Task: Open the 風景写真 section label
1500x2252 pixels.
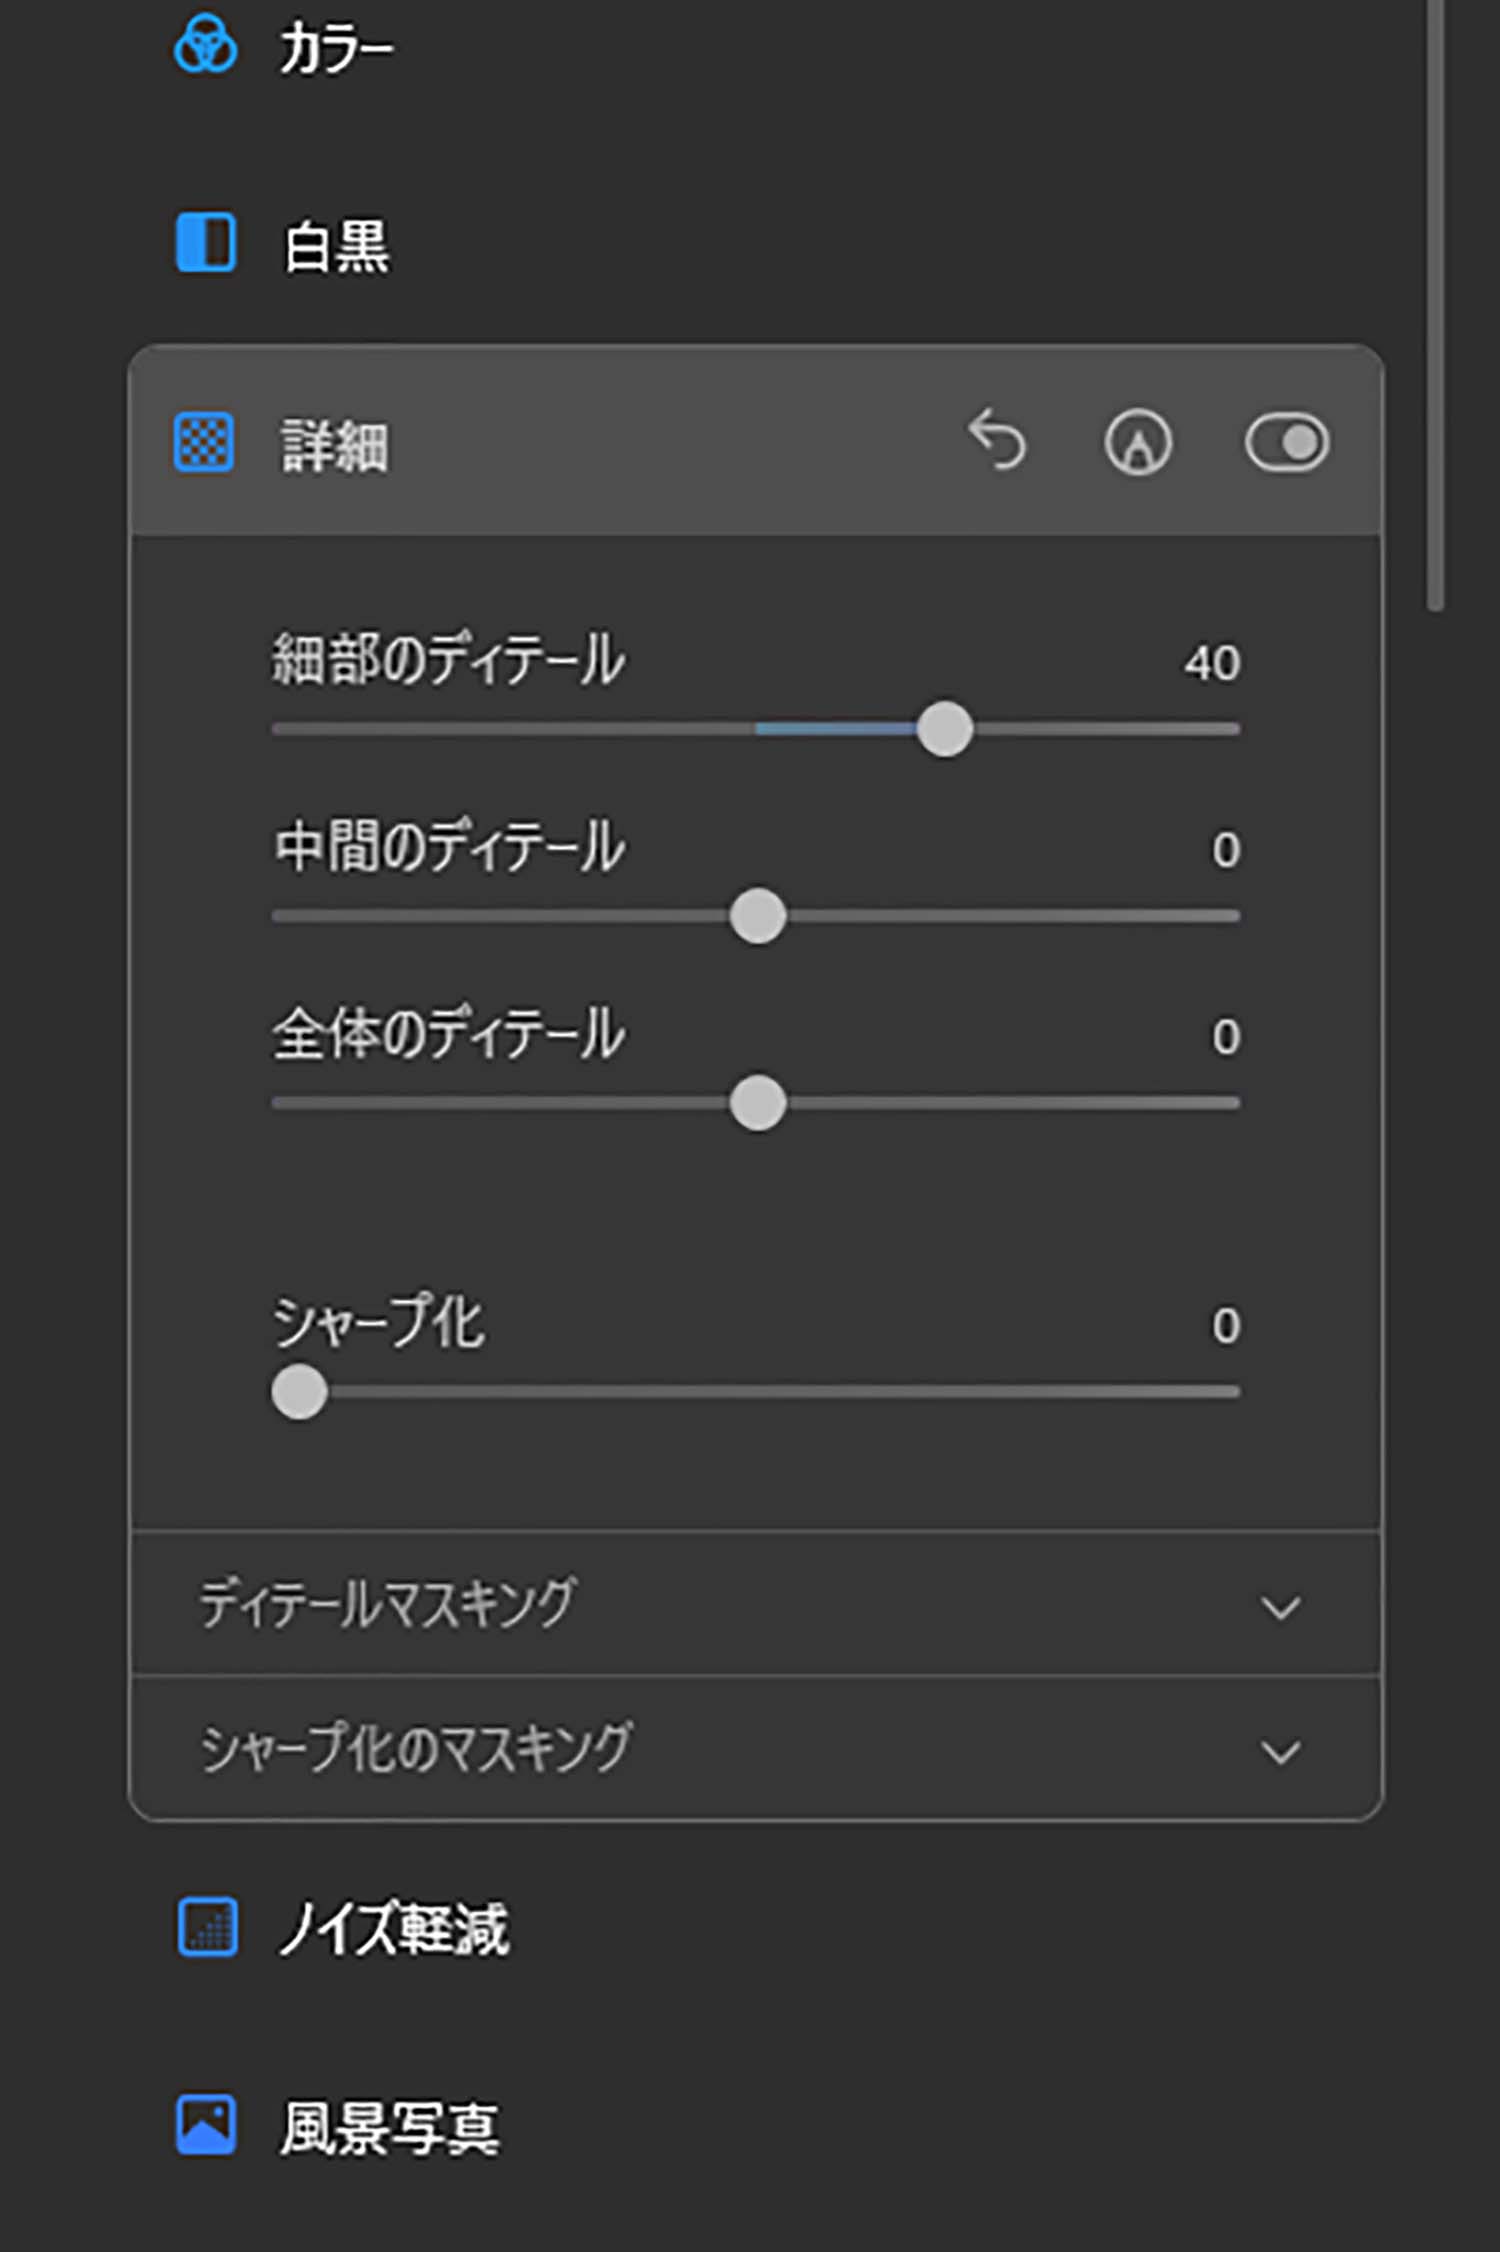Action: point(389,2126)
